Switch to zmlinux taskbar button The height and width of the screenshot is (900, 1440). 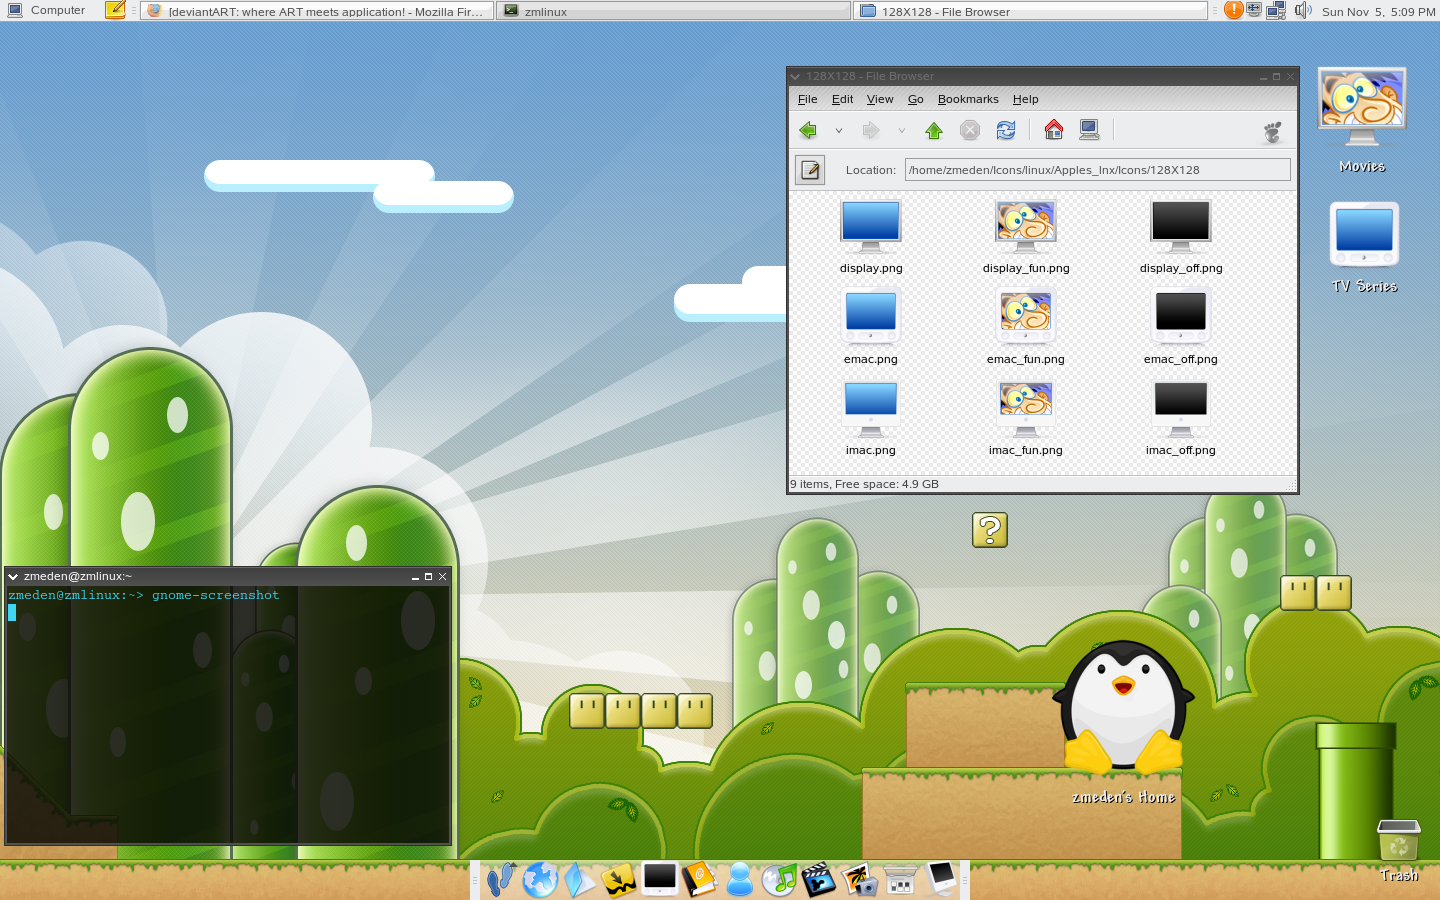point(673,11)
